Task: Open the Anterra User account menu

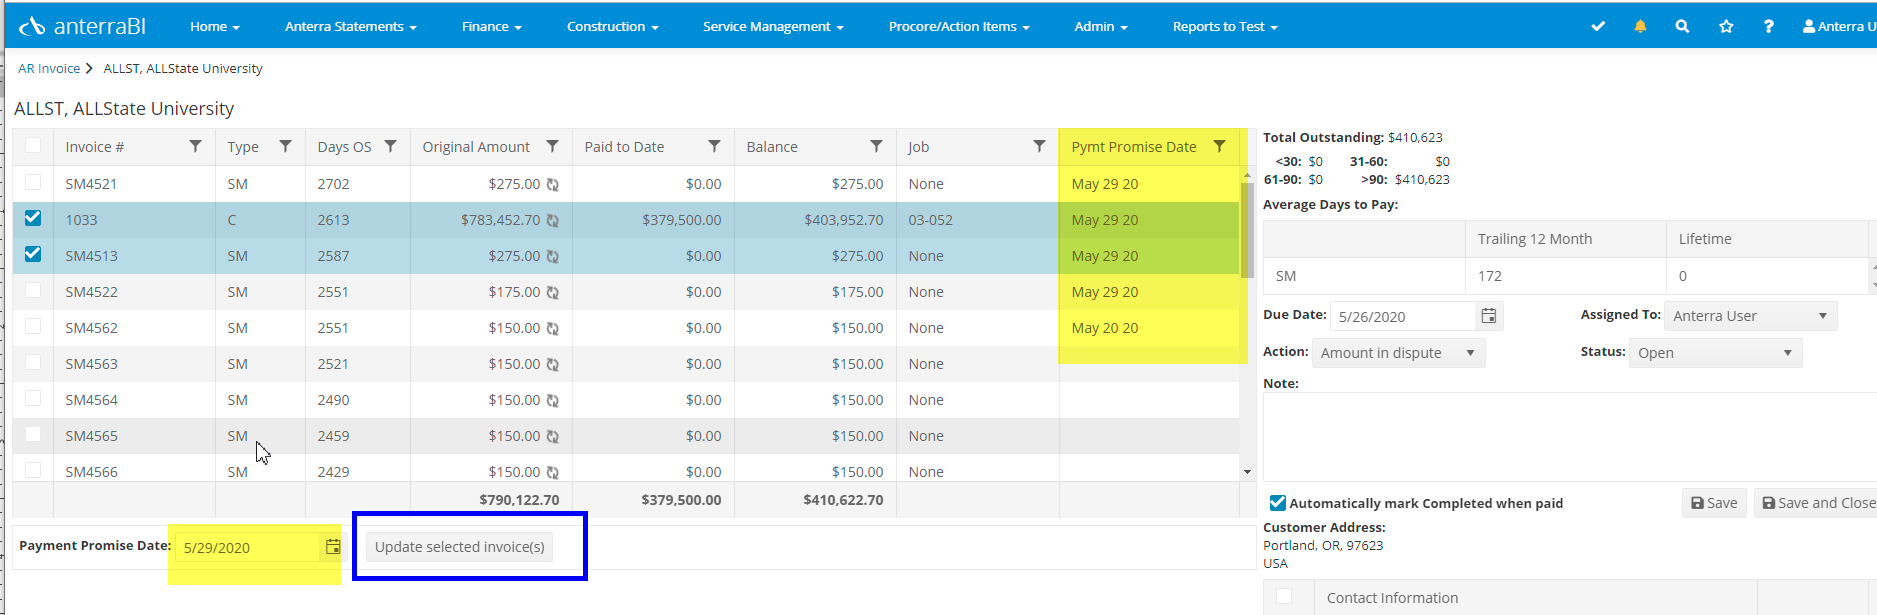Action: (x=1839, y=26)
